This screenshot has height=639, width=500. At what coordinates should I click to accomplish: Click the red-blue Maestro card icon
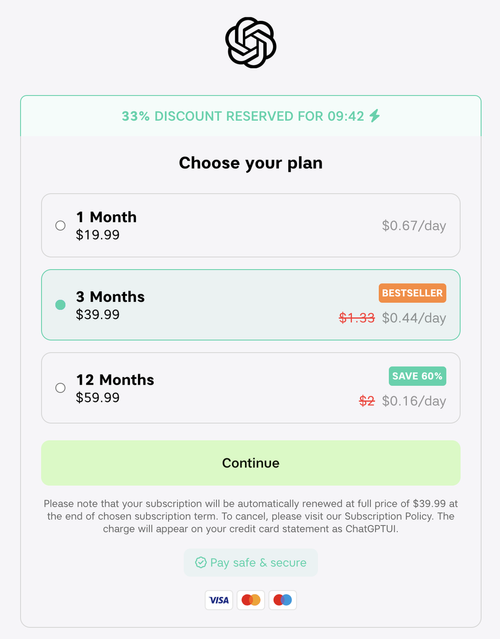pos(282,600)
